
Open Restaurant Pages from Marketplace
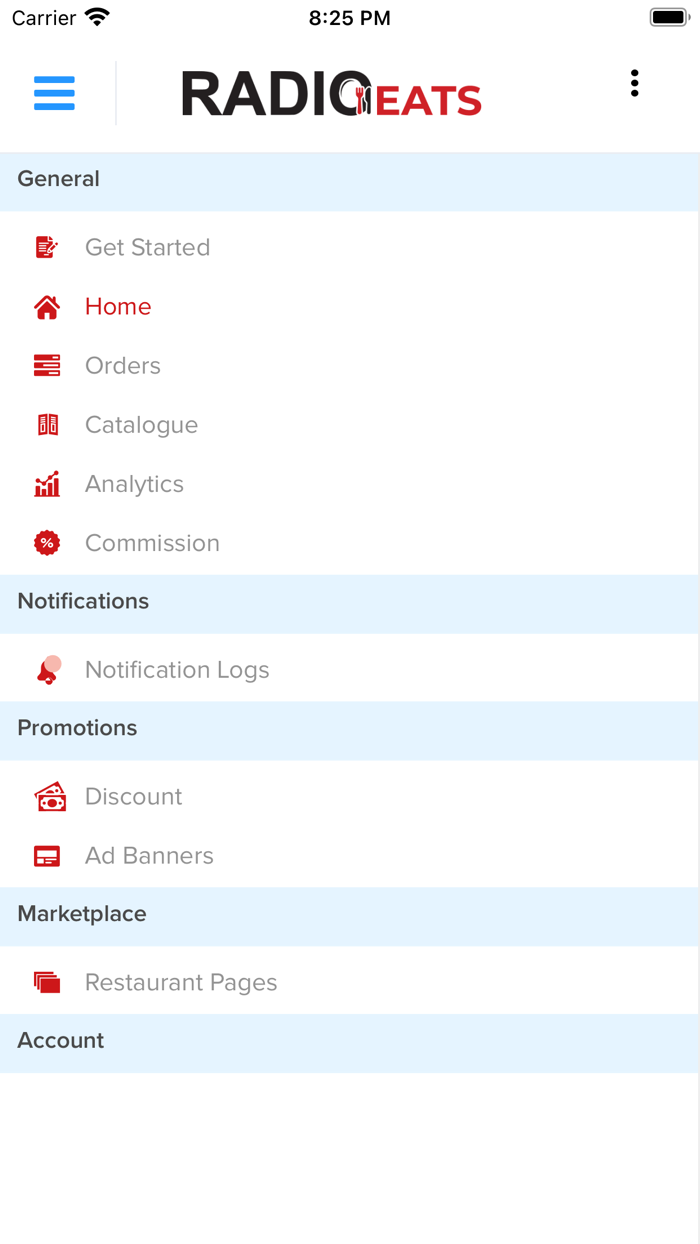181,983
